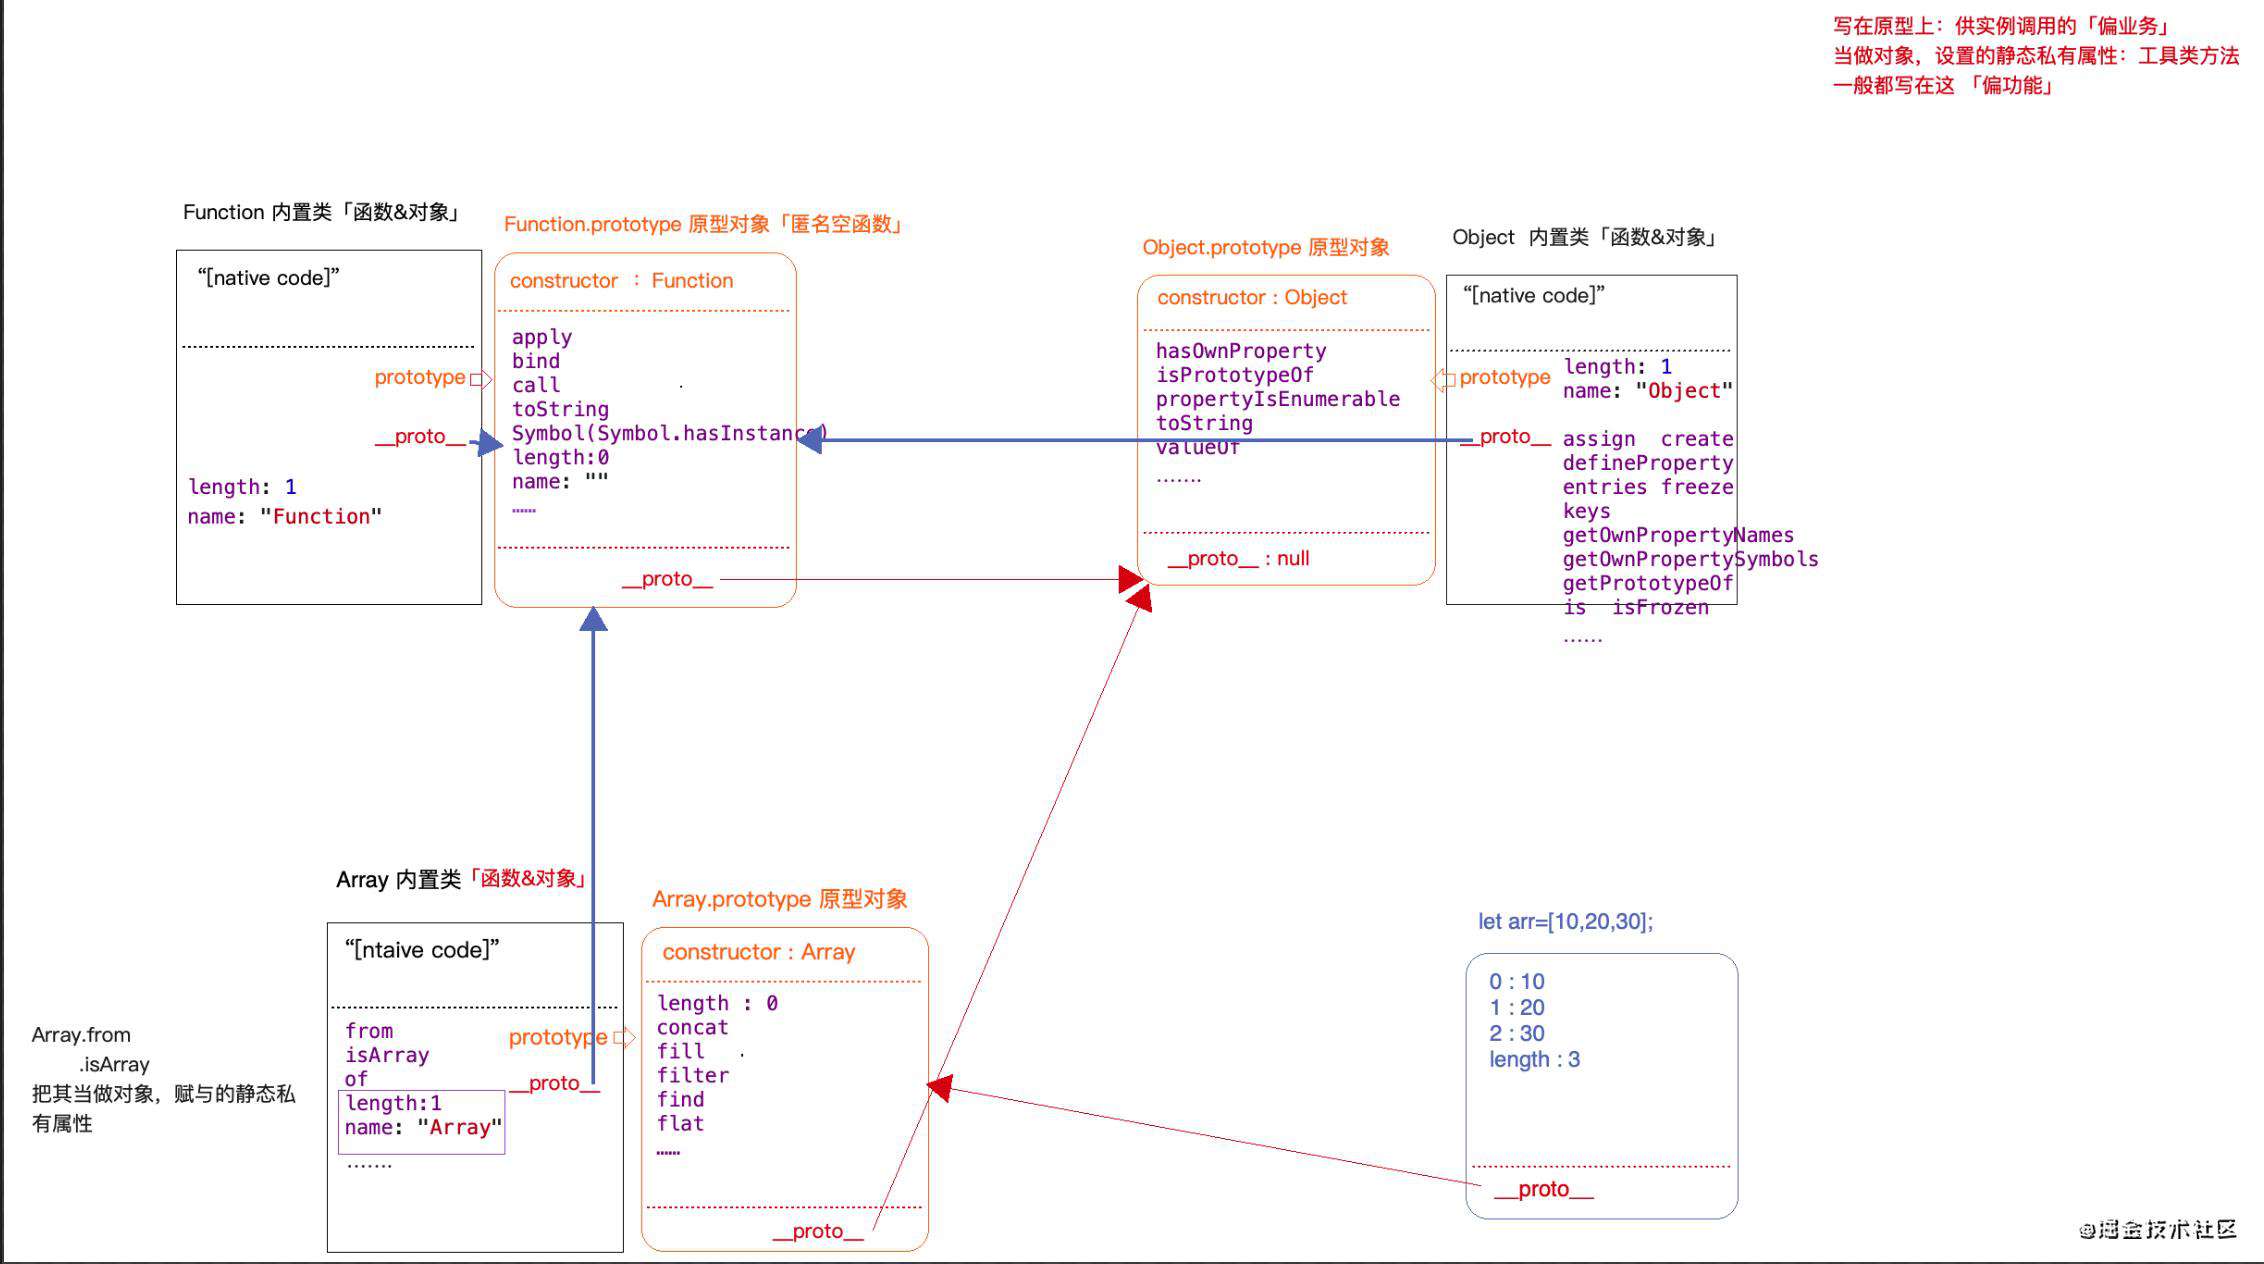Click the 'bind' method text
Viewport: 2264px width, 1264px height.
pos(536,361)
